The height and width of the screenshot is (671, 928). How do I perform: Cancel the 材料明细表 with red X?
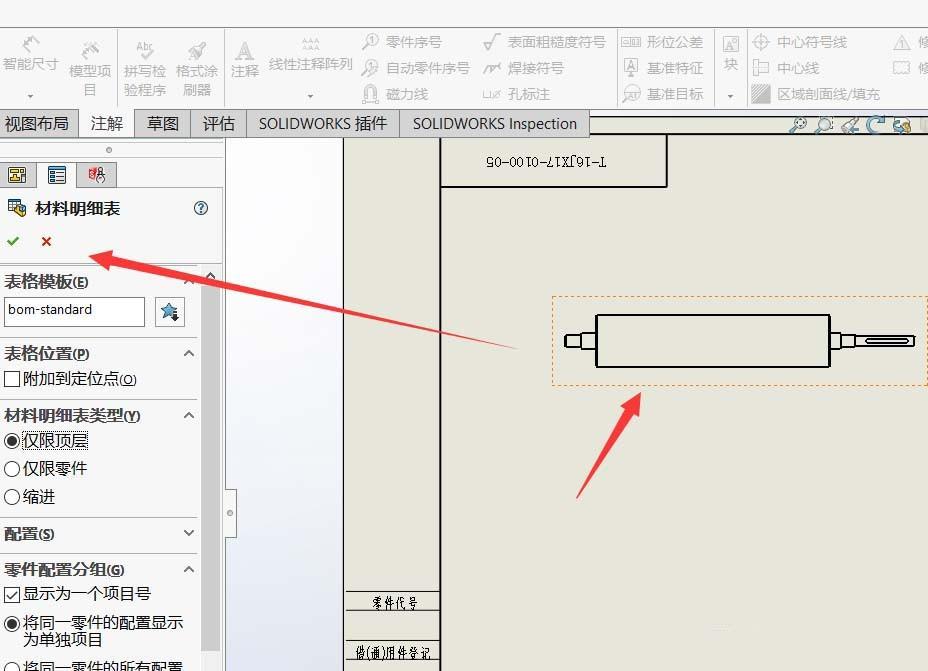(44, 241)
